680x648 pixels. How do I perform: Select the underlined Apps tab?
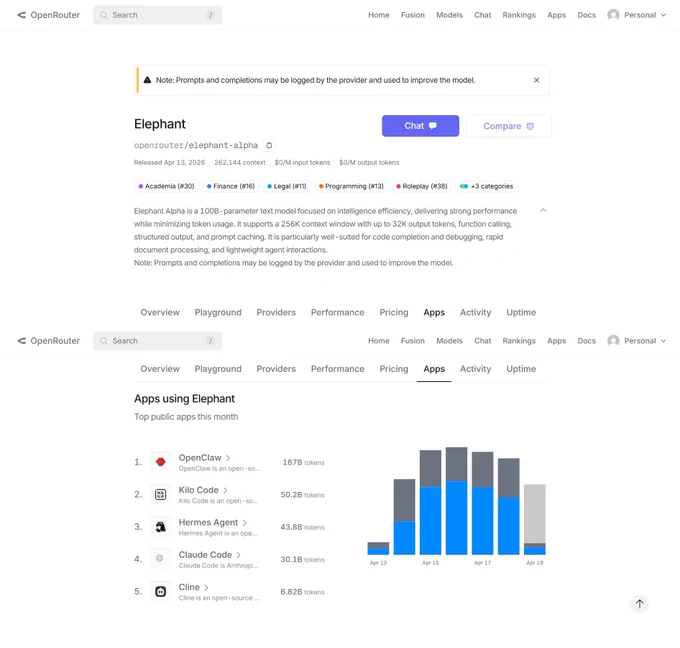[x=434, y=369]
